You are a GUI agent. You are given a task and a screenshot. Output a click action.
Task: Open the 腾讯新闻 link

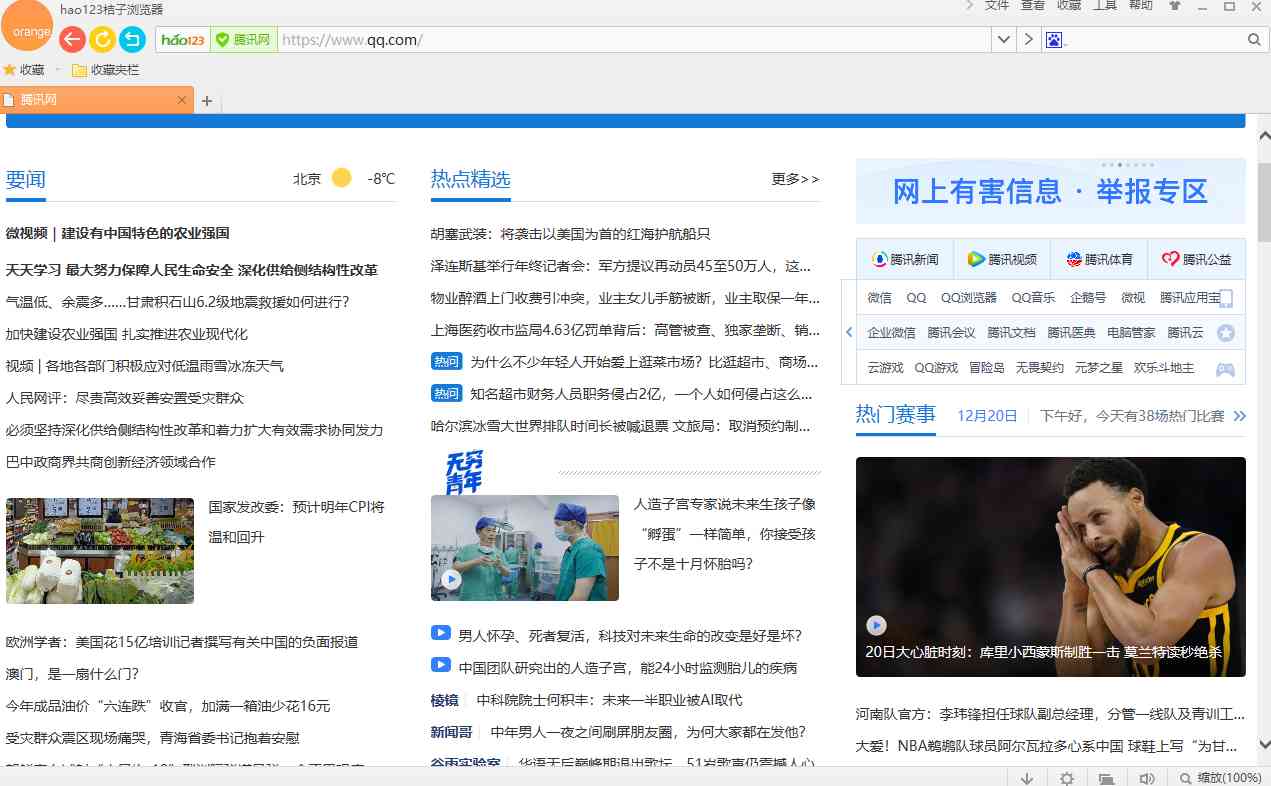[x=905, y=259]
